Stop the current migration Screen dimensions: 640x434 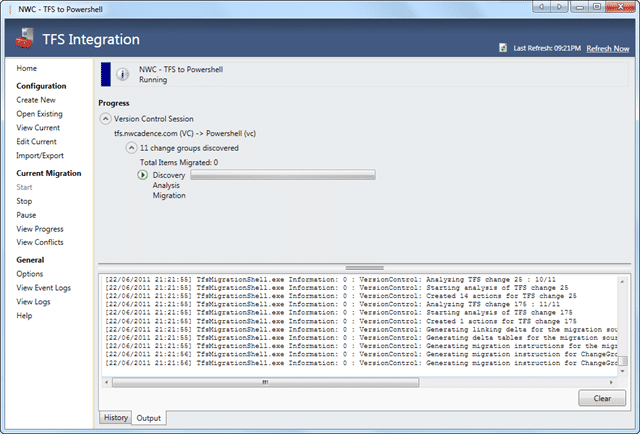pos(24,201)
